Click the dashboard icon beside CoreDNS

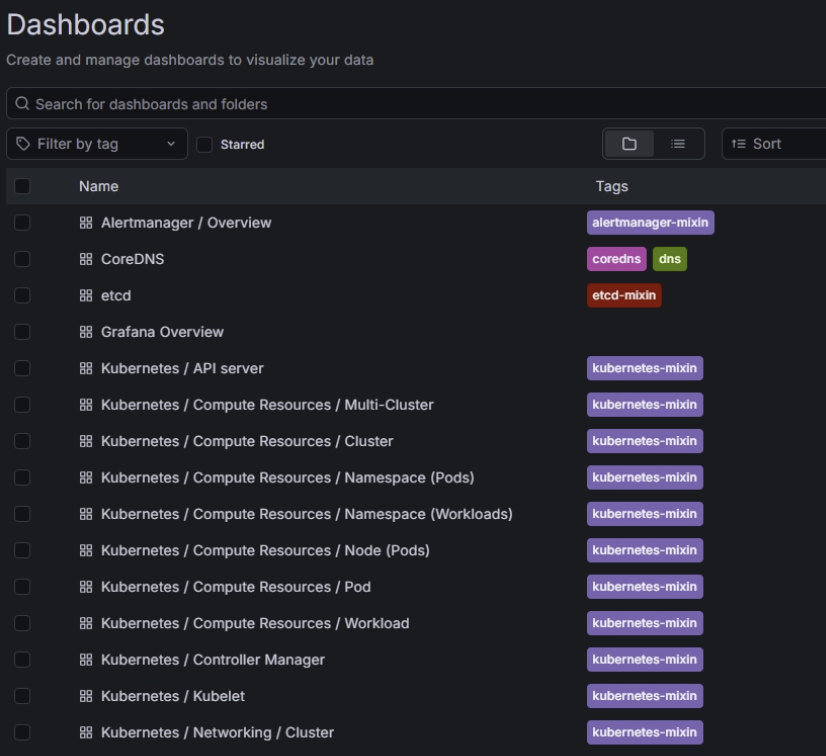click(86, 259)
